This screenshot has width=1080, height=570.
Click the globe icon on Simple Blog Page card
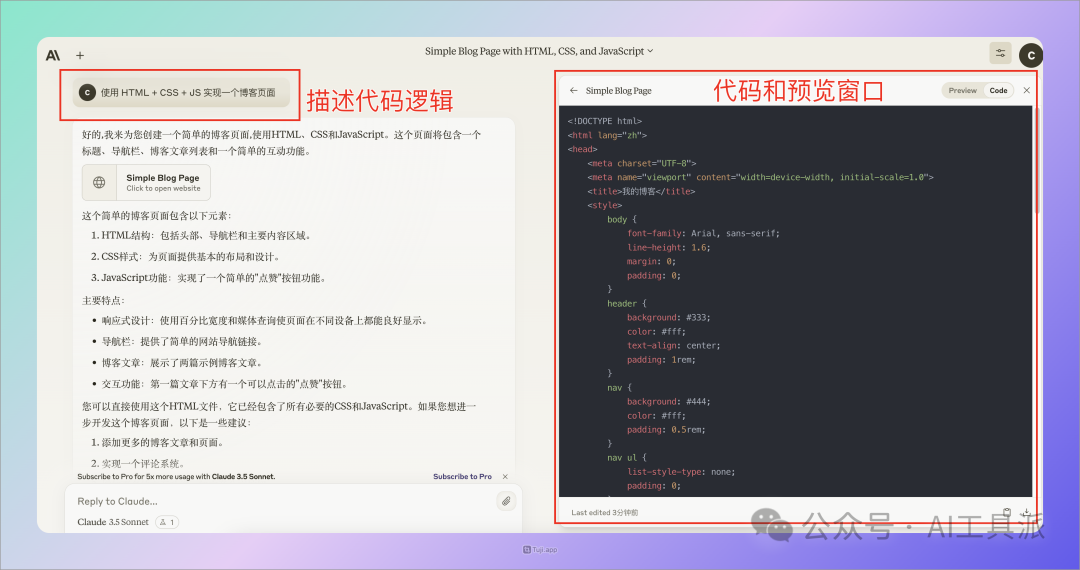pyautogui.click(x=99, y=183)
